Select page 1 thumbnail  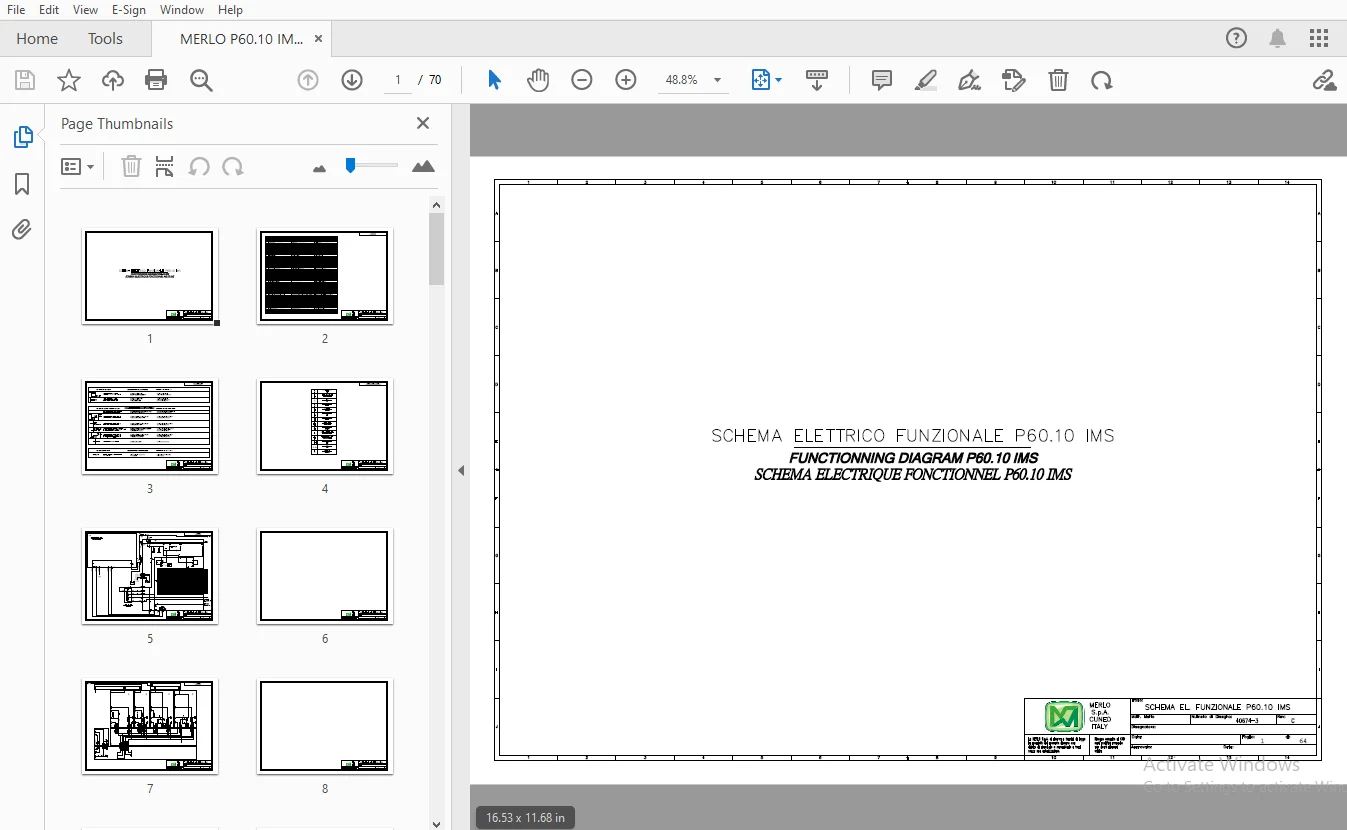click(150, 276)
